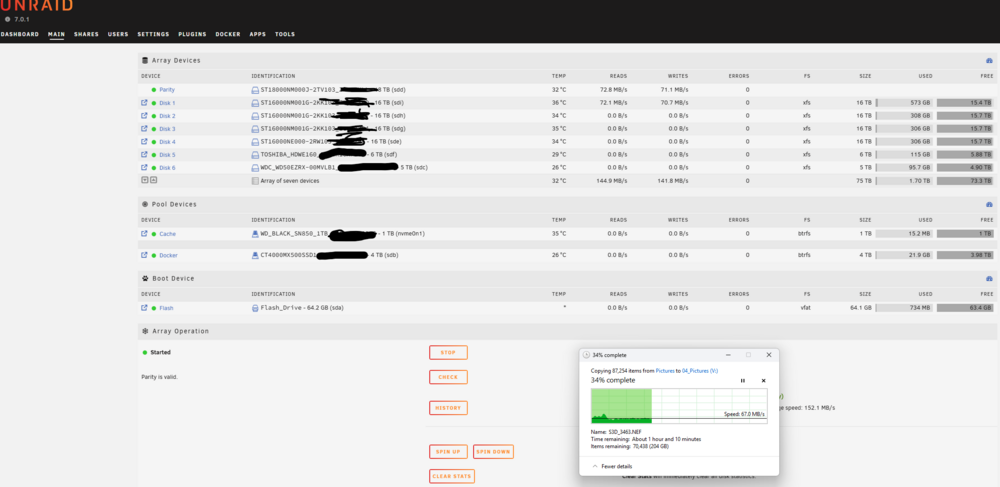Click the blue icon on the Array Devices header
The image size is (1000, 487).
point(989,61)
